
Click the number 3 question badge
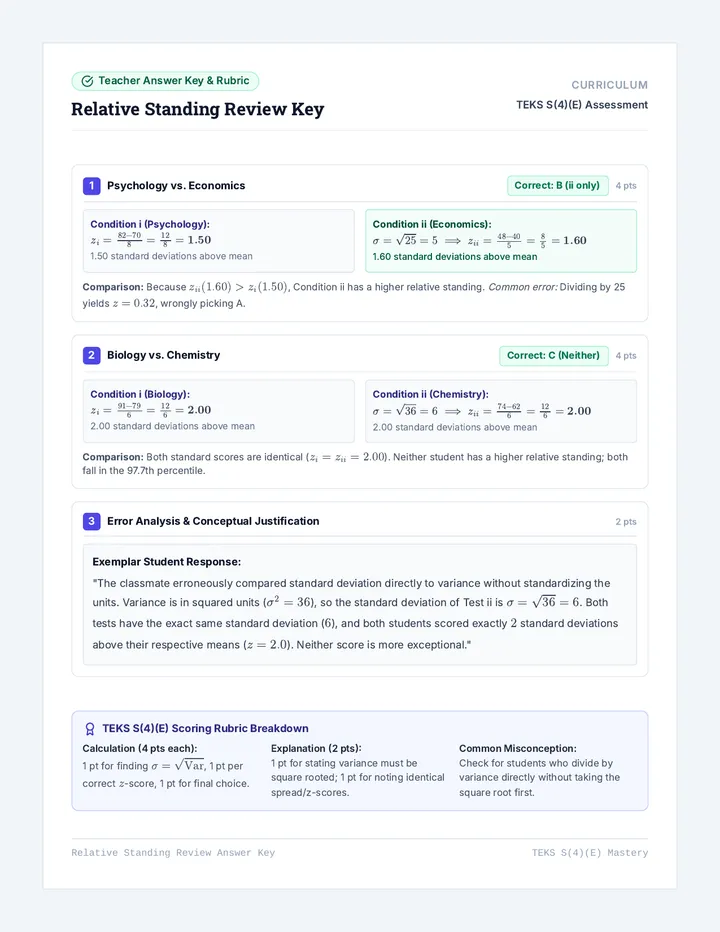[92, 521]
